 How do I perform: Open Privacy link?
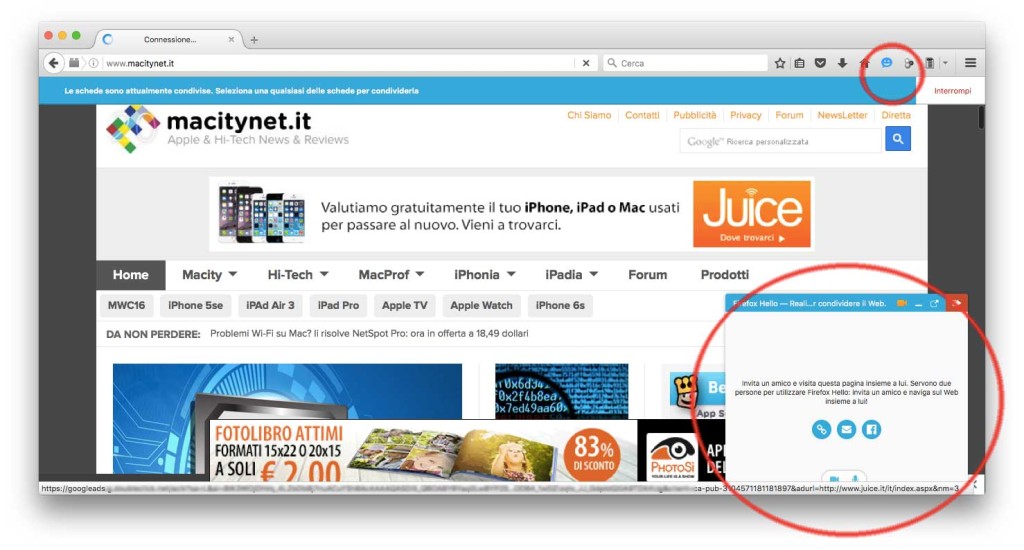tap(746, 115)
